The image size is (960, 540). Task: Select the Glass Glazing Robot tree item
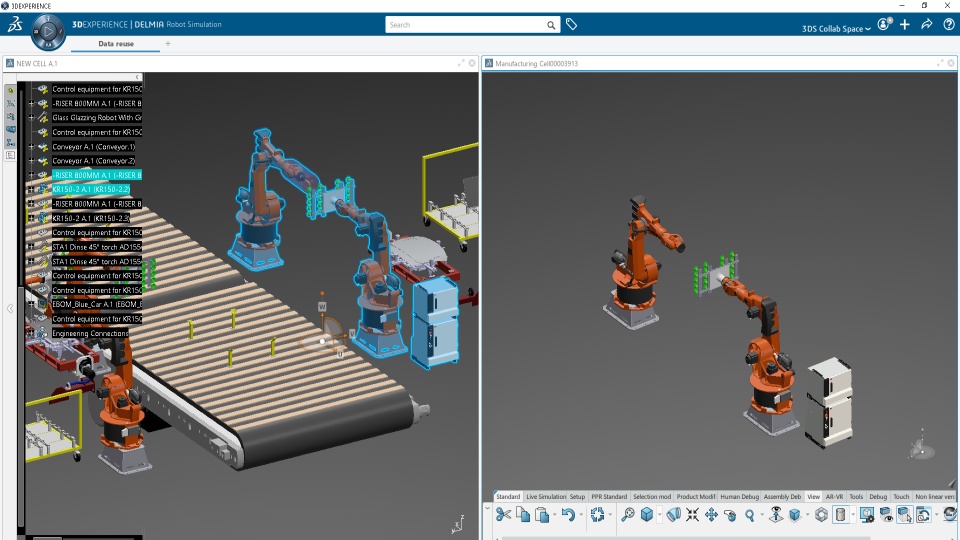point(97,118)
